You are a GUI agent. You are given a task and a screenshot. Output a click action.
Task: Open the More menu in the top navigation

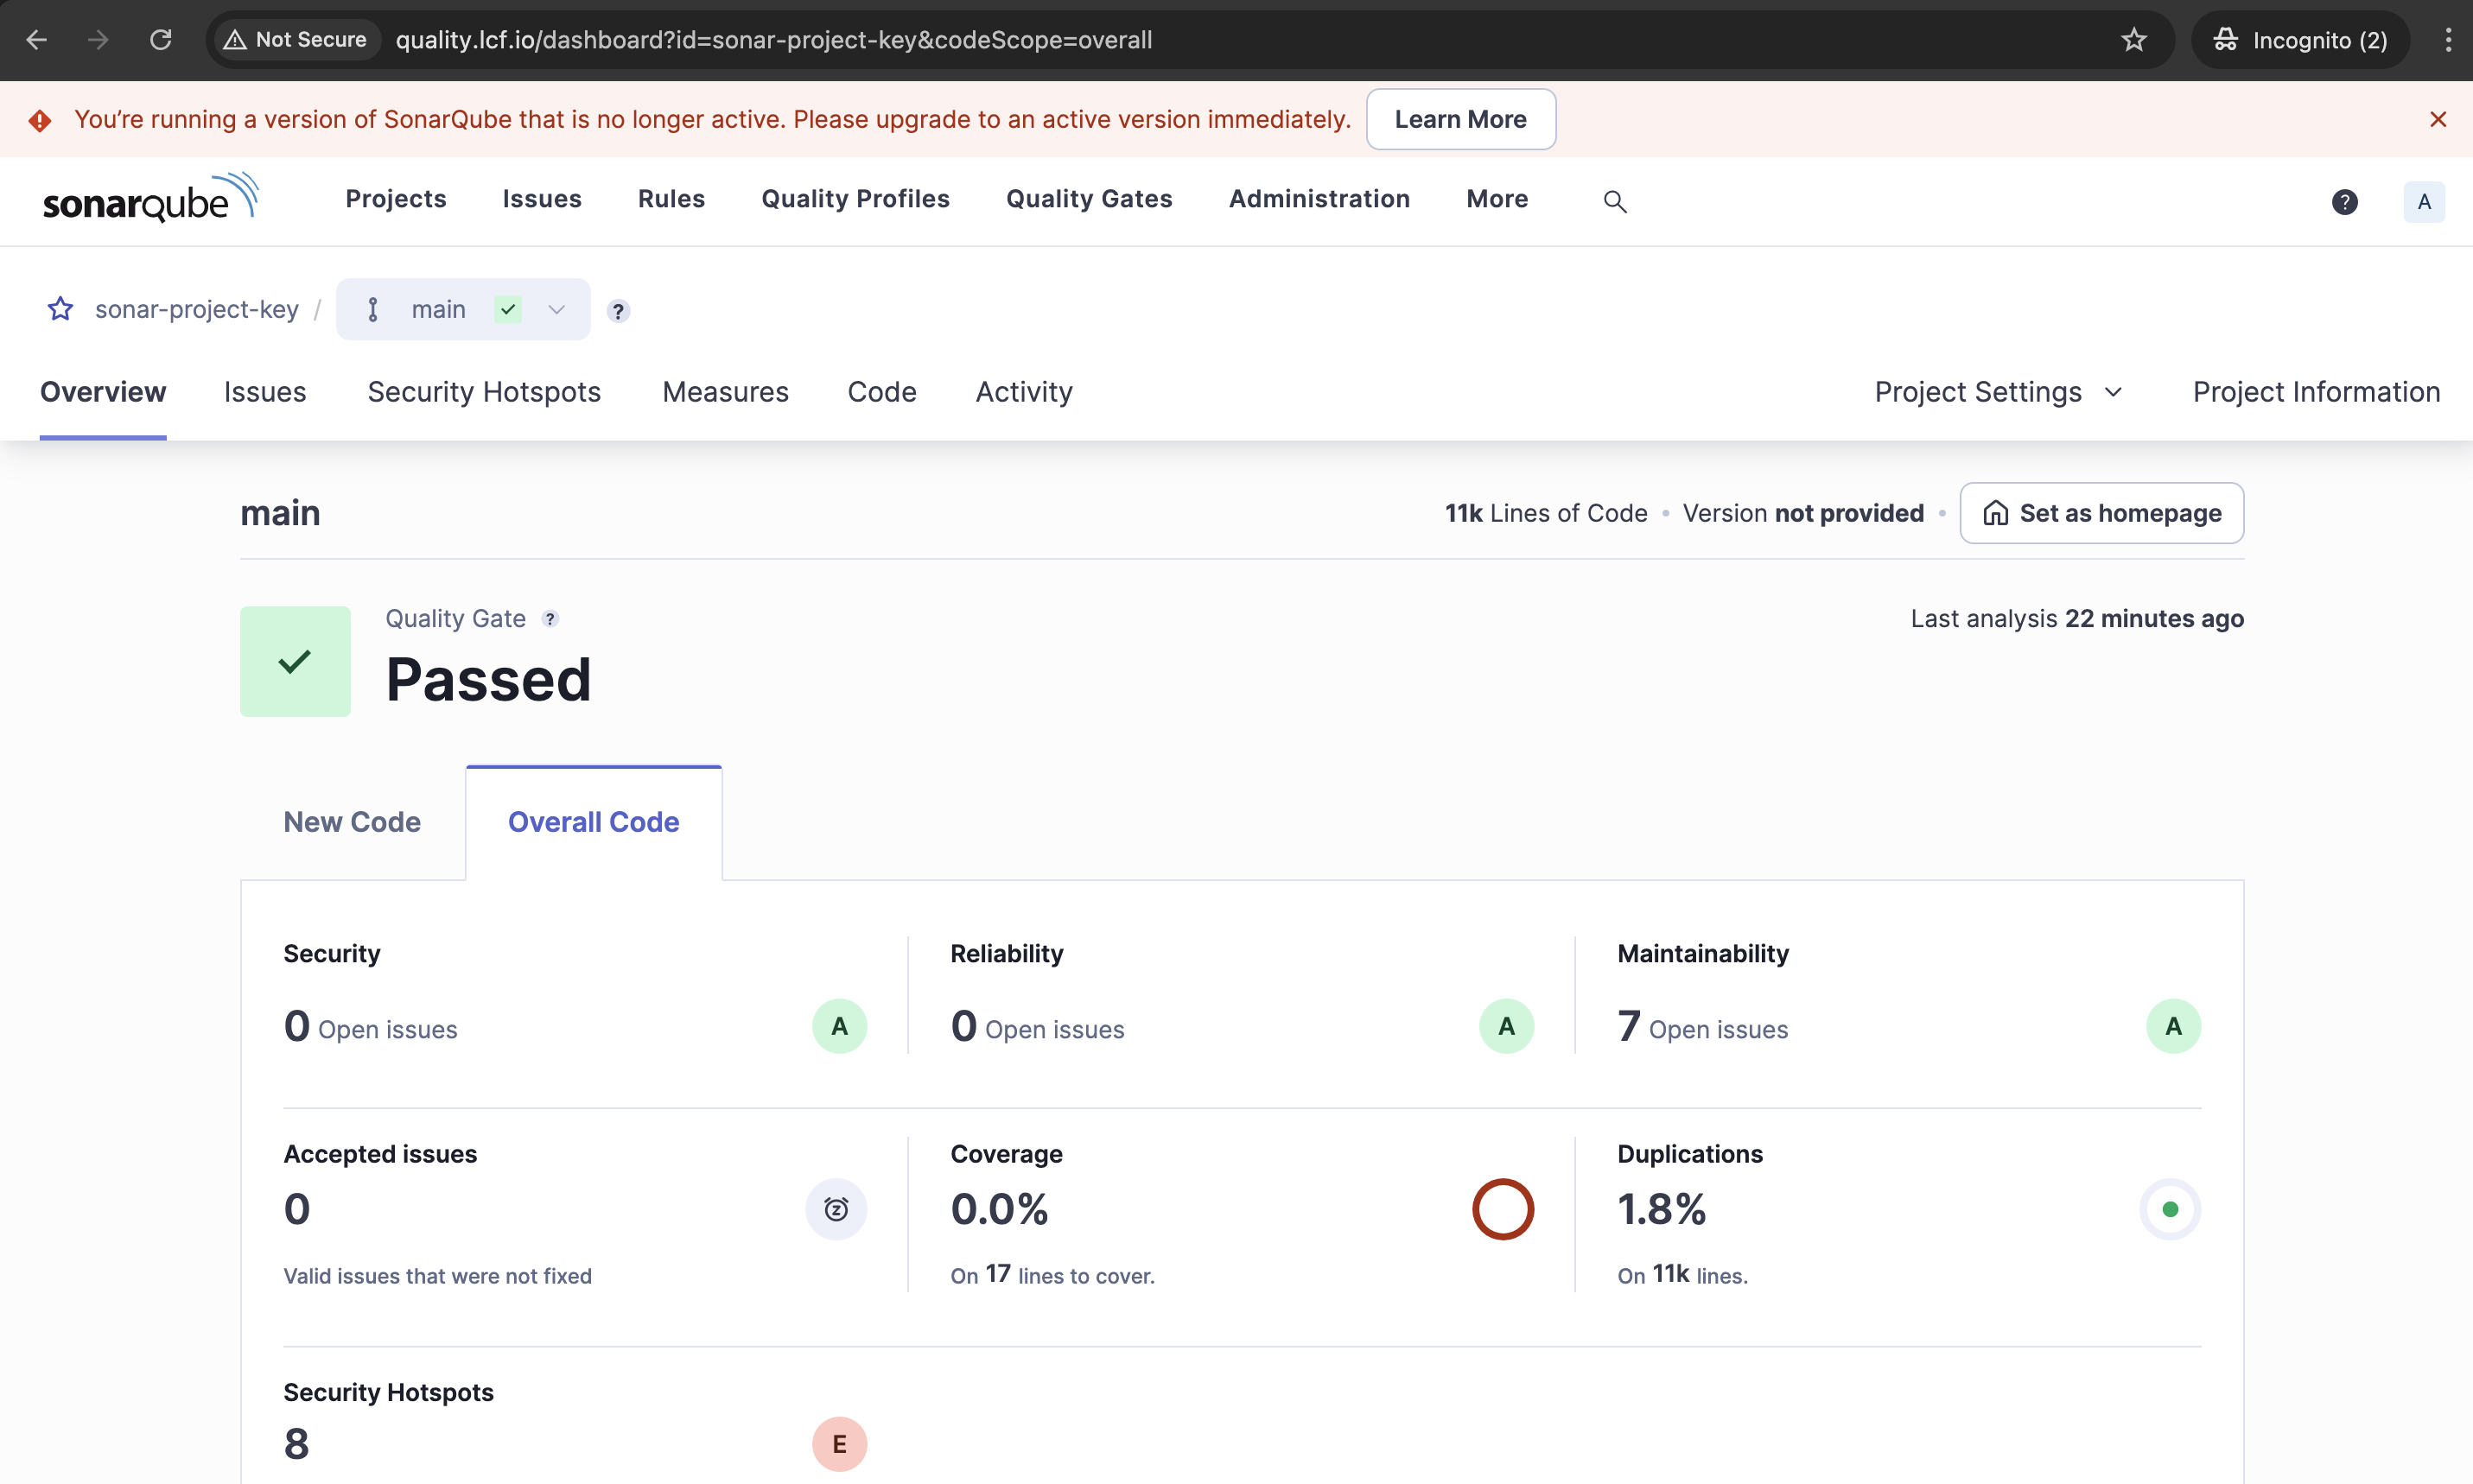pyautogui.click(x=1496, y=199)
